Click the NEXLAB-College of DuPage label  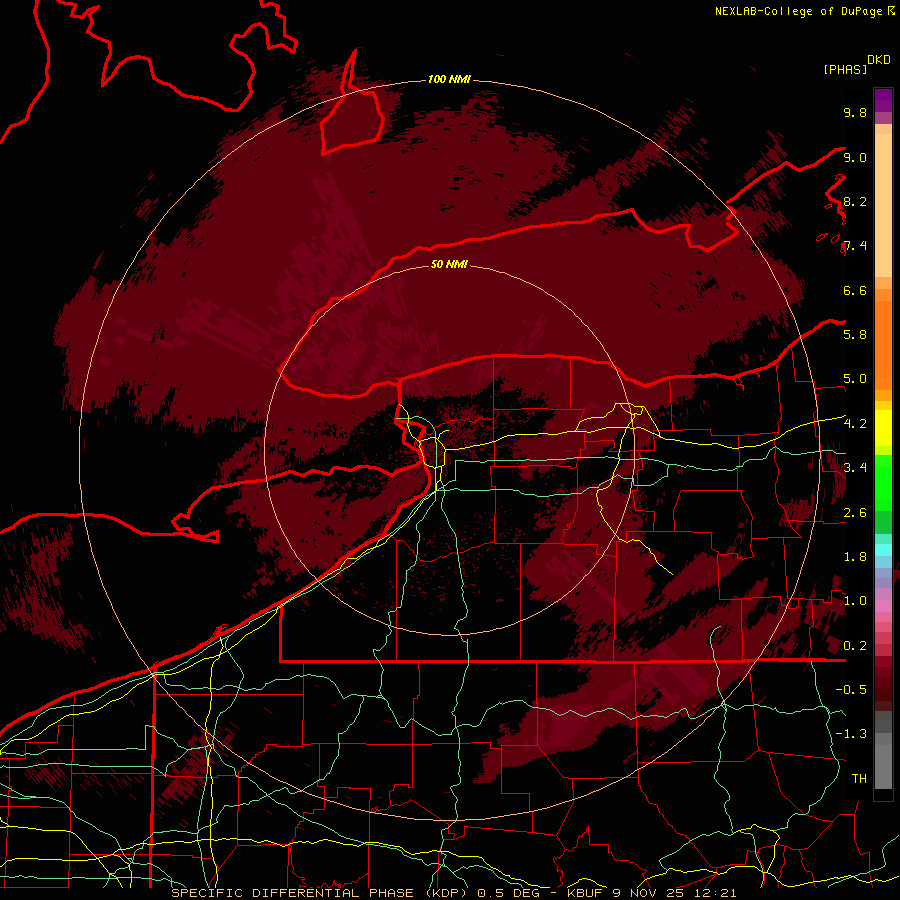pyautogui.click(x=799, y=11)
